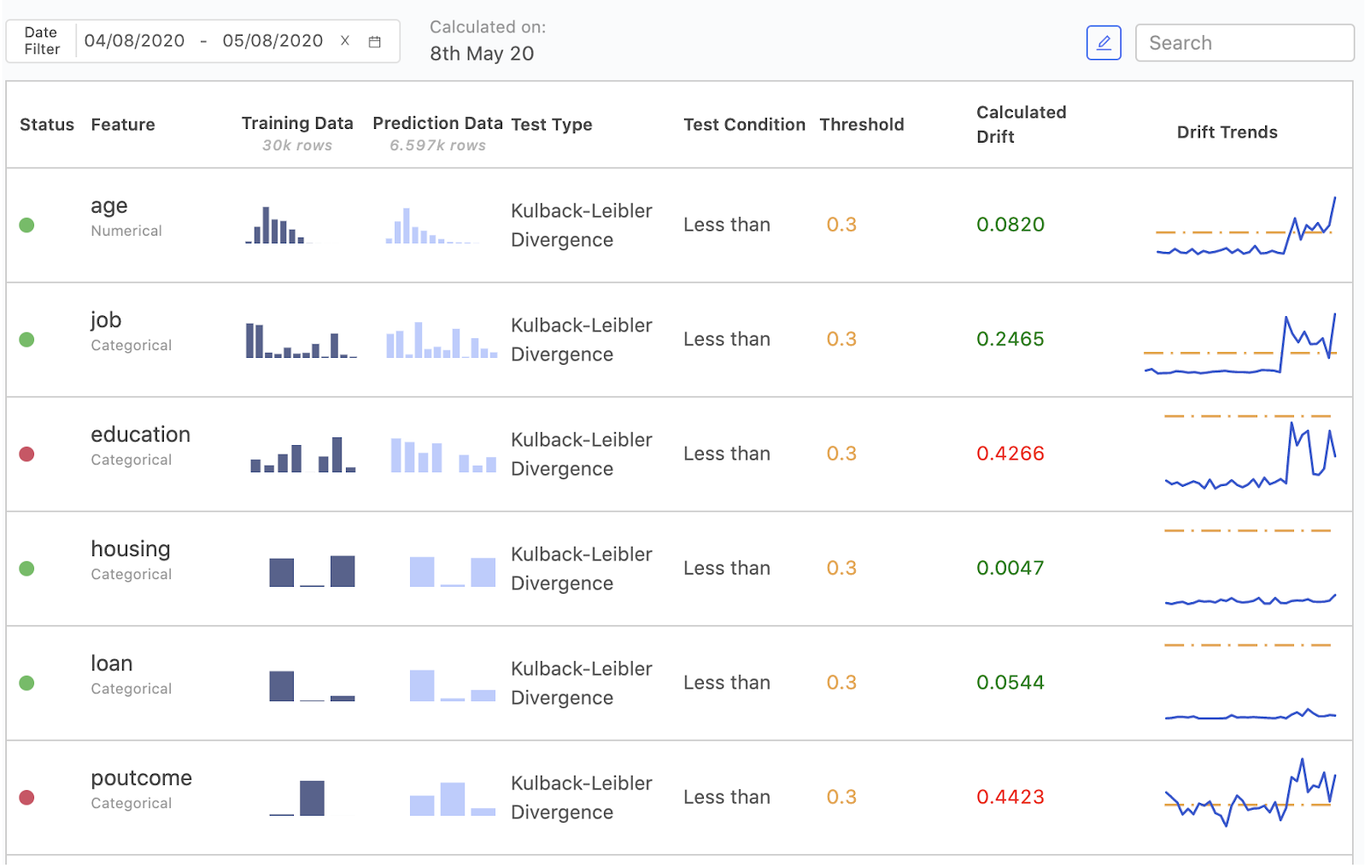Click the training data histogram for job
This screenshot has height=867, width=1366.
click(300, 339)
